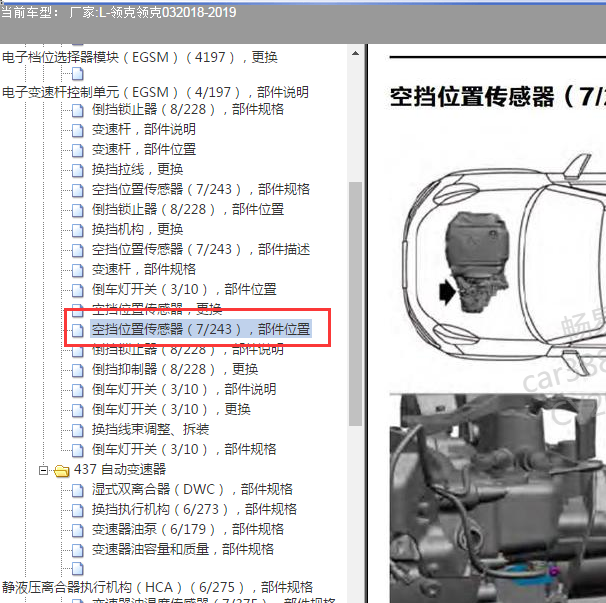Open 空挡位置传感器（7/243），部件描述
Screen dimensions: 606x603
(201, 249)
